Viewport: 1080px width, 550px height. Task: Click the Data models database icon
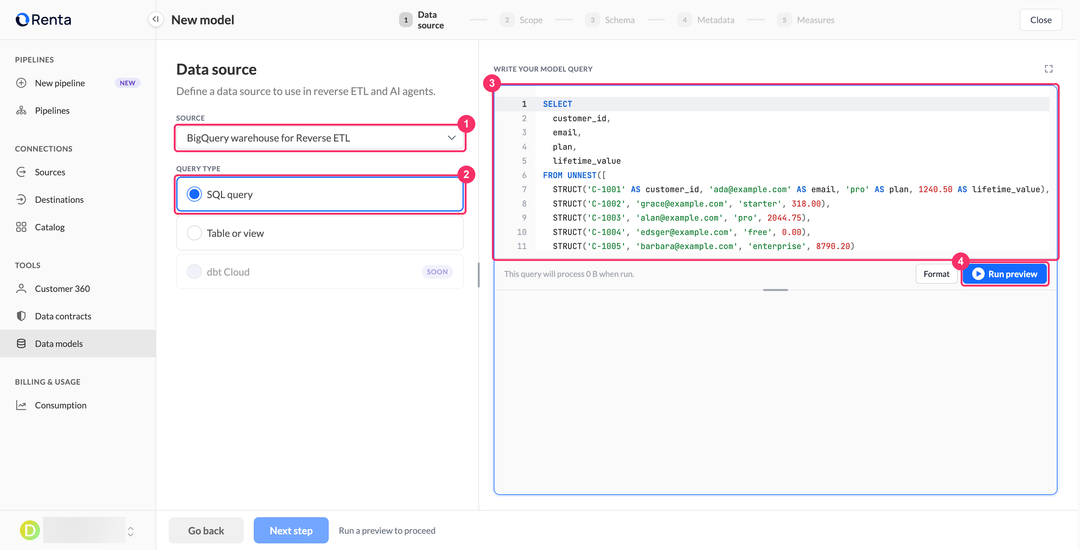(x=21, y=343)
